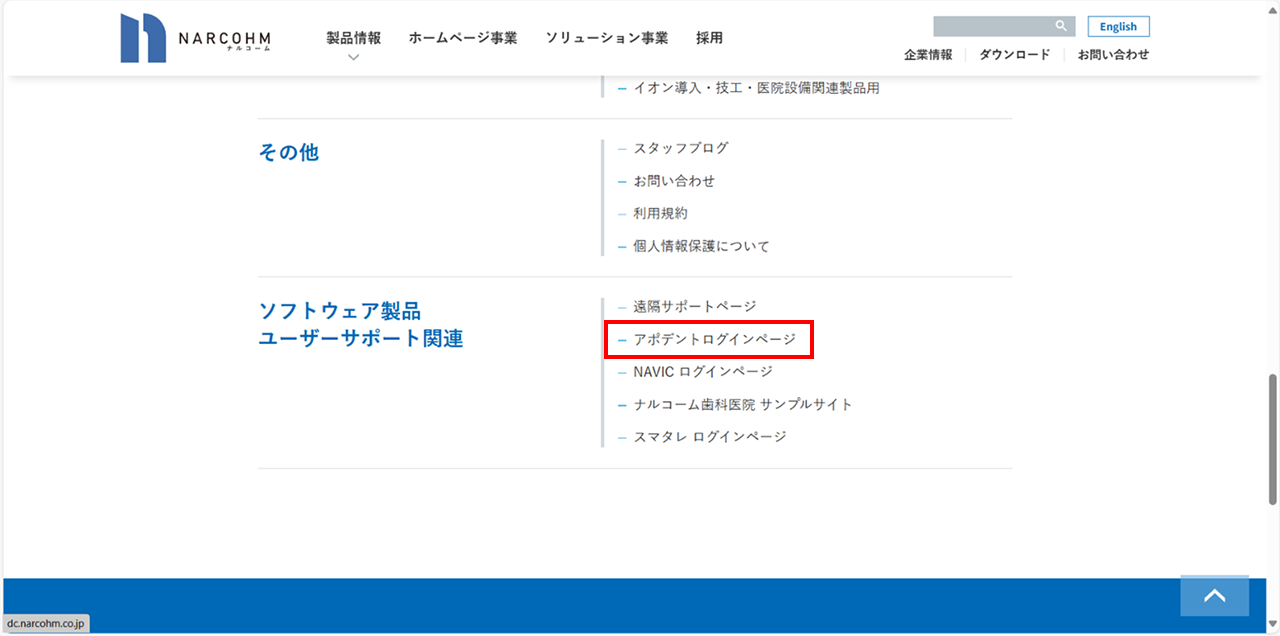Open 企業情報 link
Screen dimensions: 1280x636
pos(928,55)
